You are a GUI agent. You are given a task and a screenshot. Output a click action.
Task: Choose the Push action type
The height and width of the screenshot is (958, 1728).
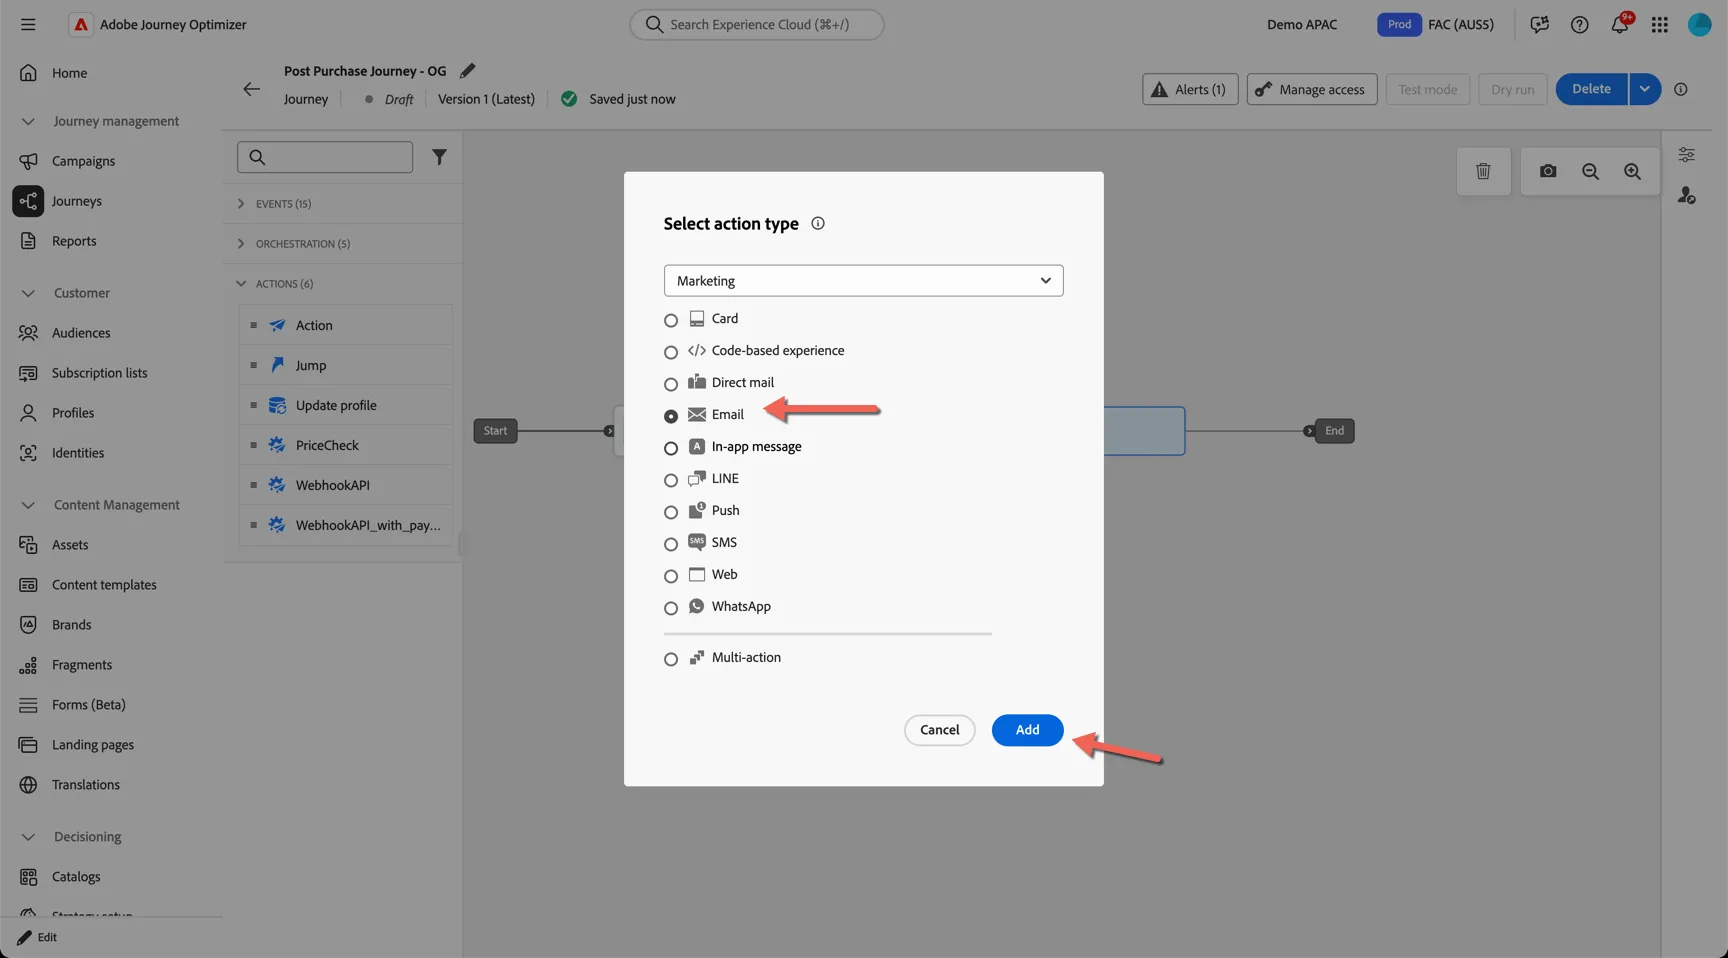[x=671, y=512]
